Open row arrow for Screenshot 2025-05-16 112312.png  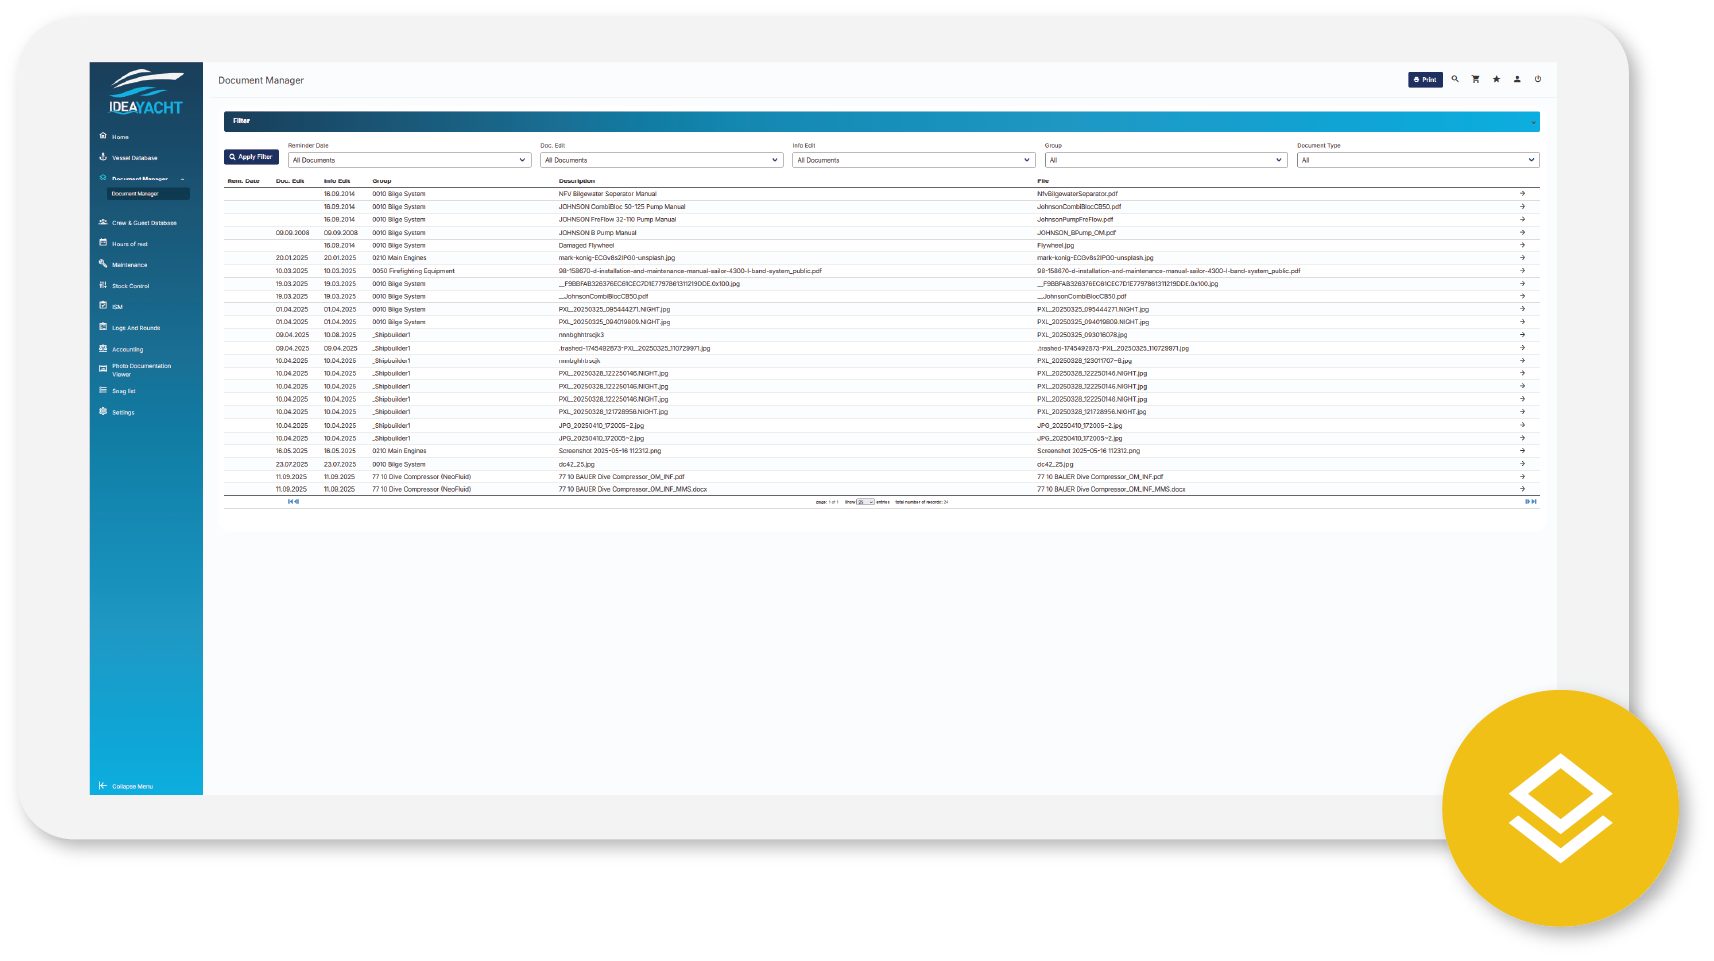tap(1522, 451)
